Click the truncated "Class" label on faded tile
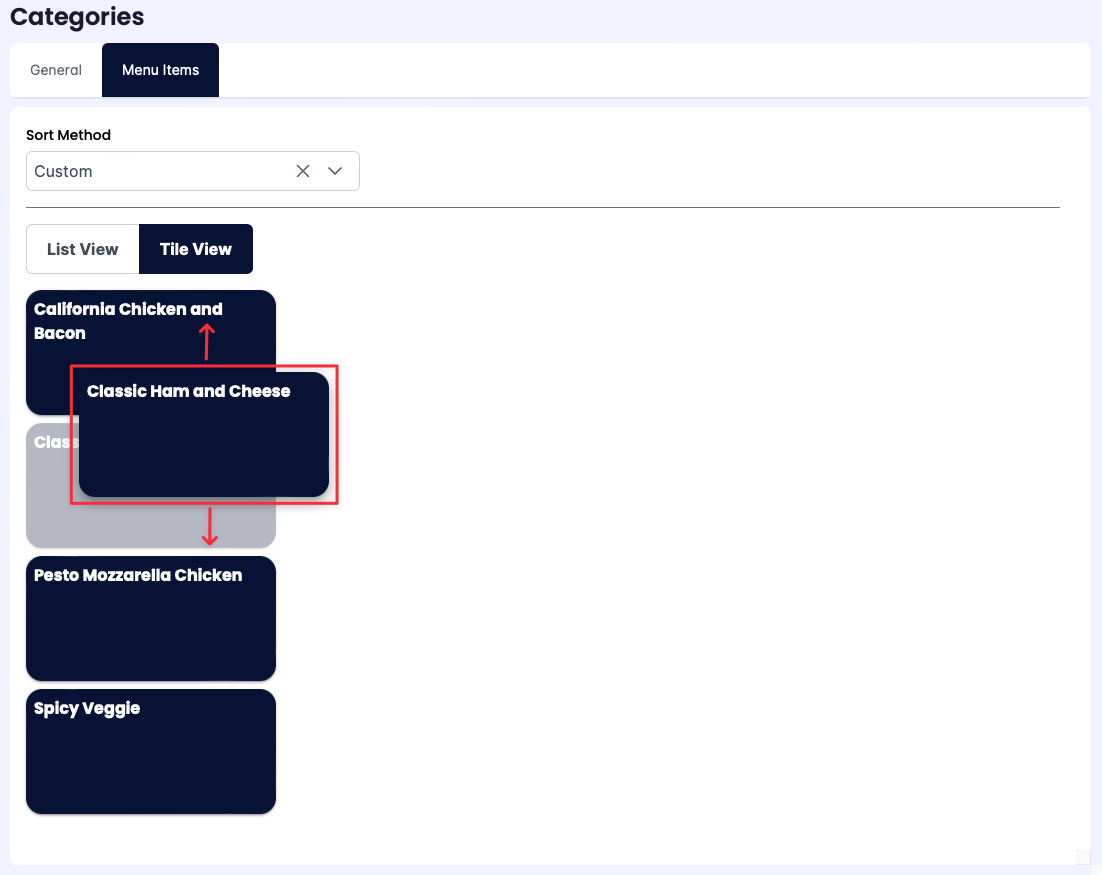Screen dimensions: 1102x875 click(50, 442)
